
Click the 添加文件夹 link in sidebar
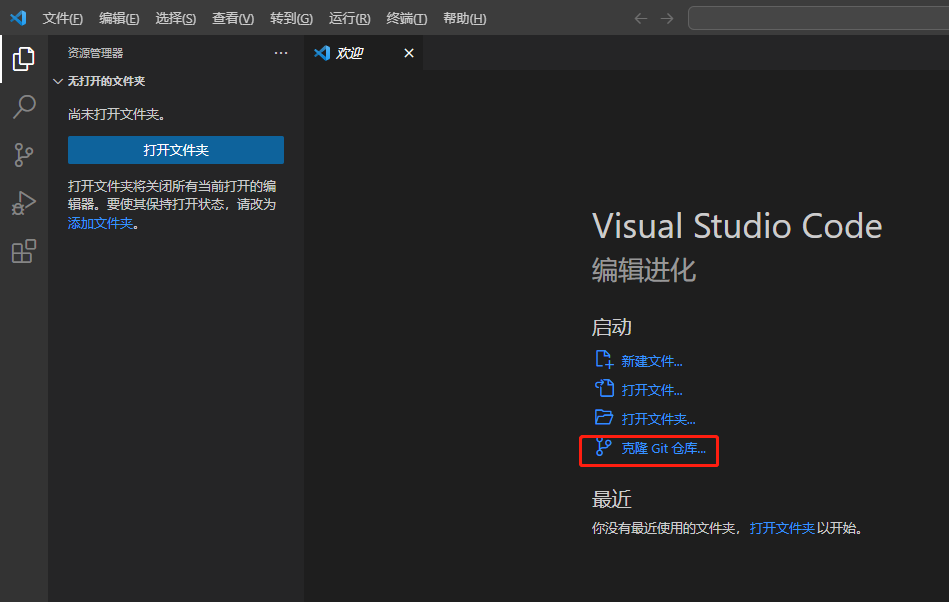pyautogui.click(x=100, y=223)
